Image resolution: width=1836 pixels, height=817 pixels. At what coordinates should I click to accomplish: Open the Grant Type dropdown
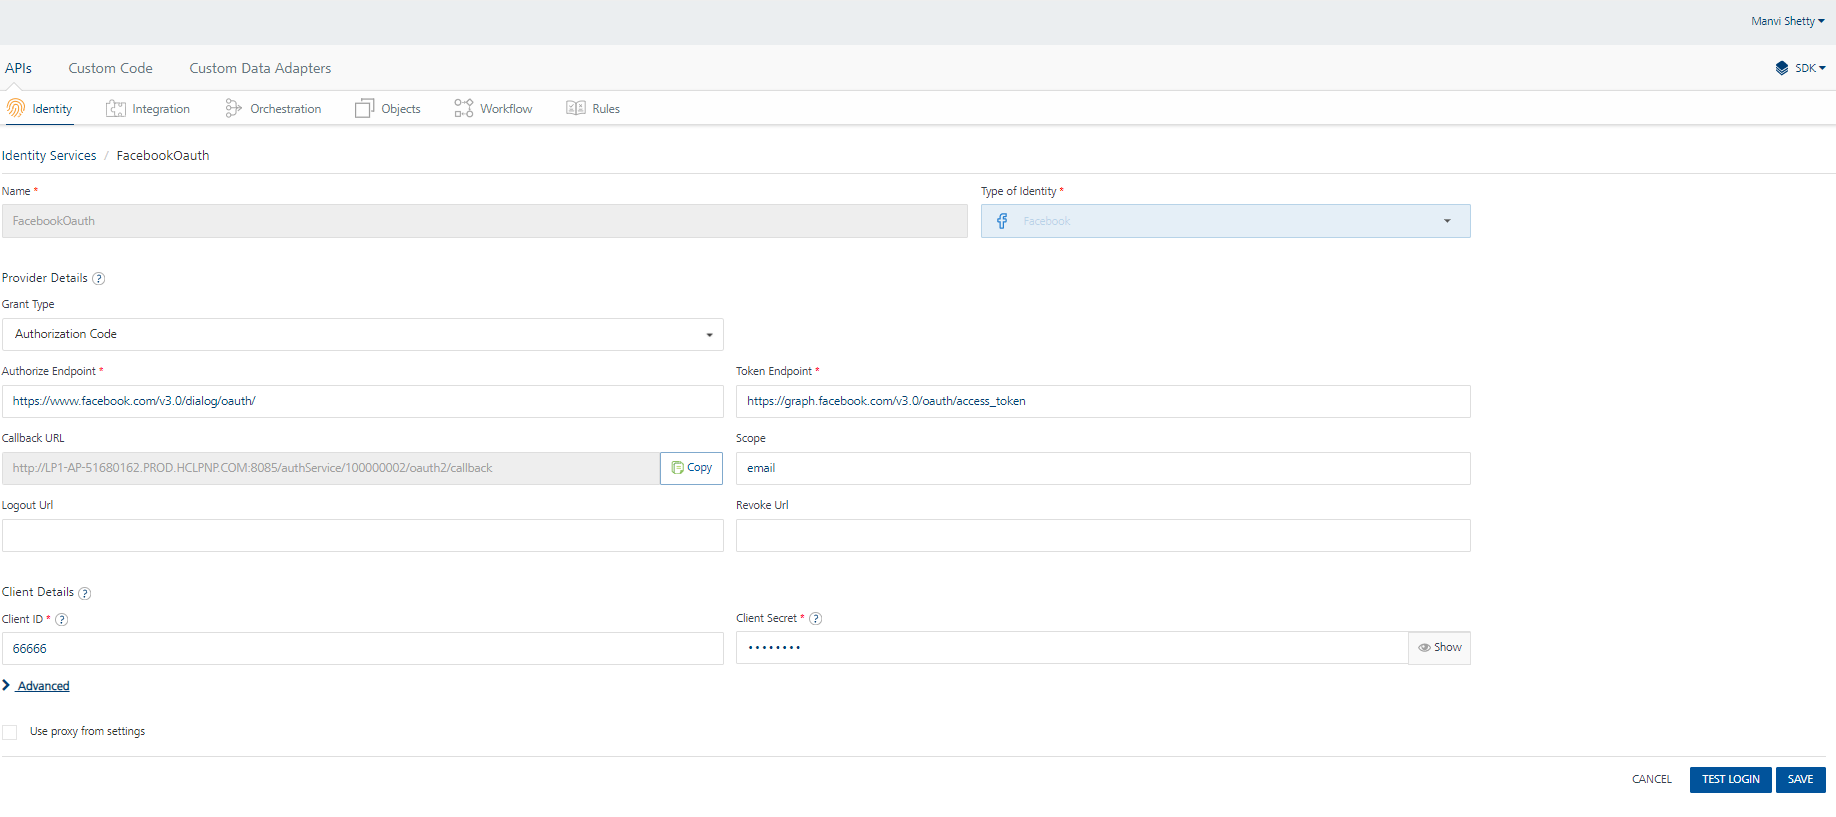pyautogui.click(x=362, y=335)
